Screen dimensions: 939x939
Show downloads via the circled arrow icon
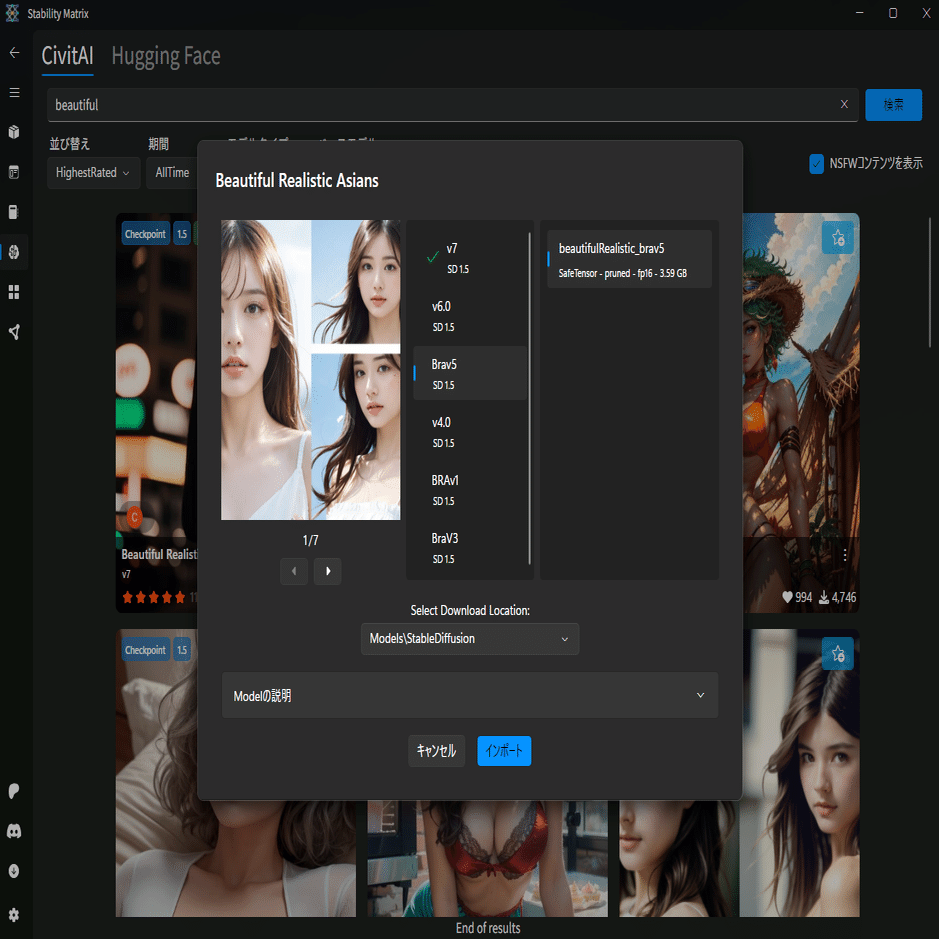tap(14, 871)
